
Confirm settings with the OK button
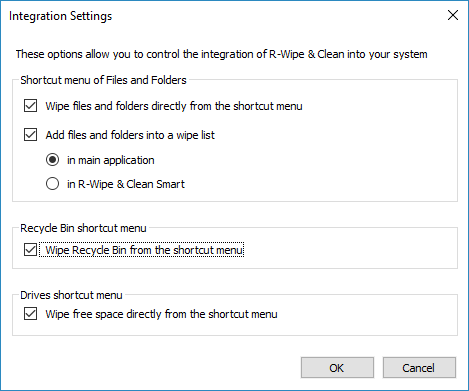(x=337, y=368)
